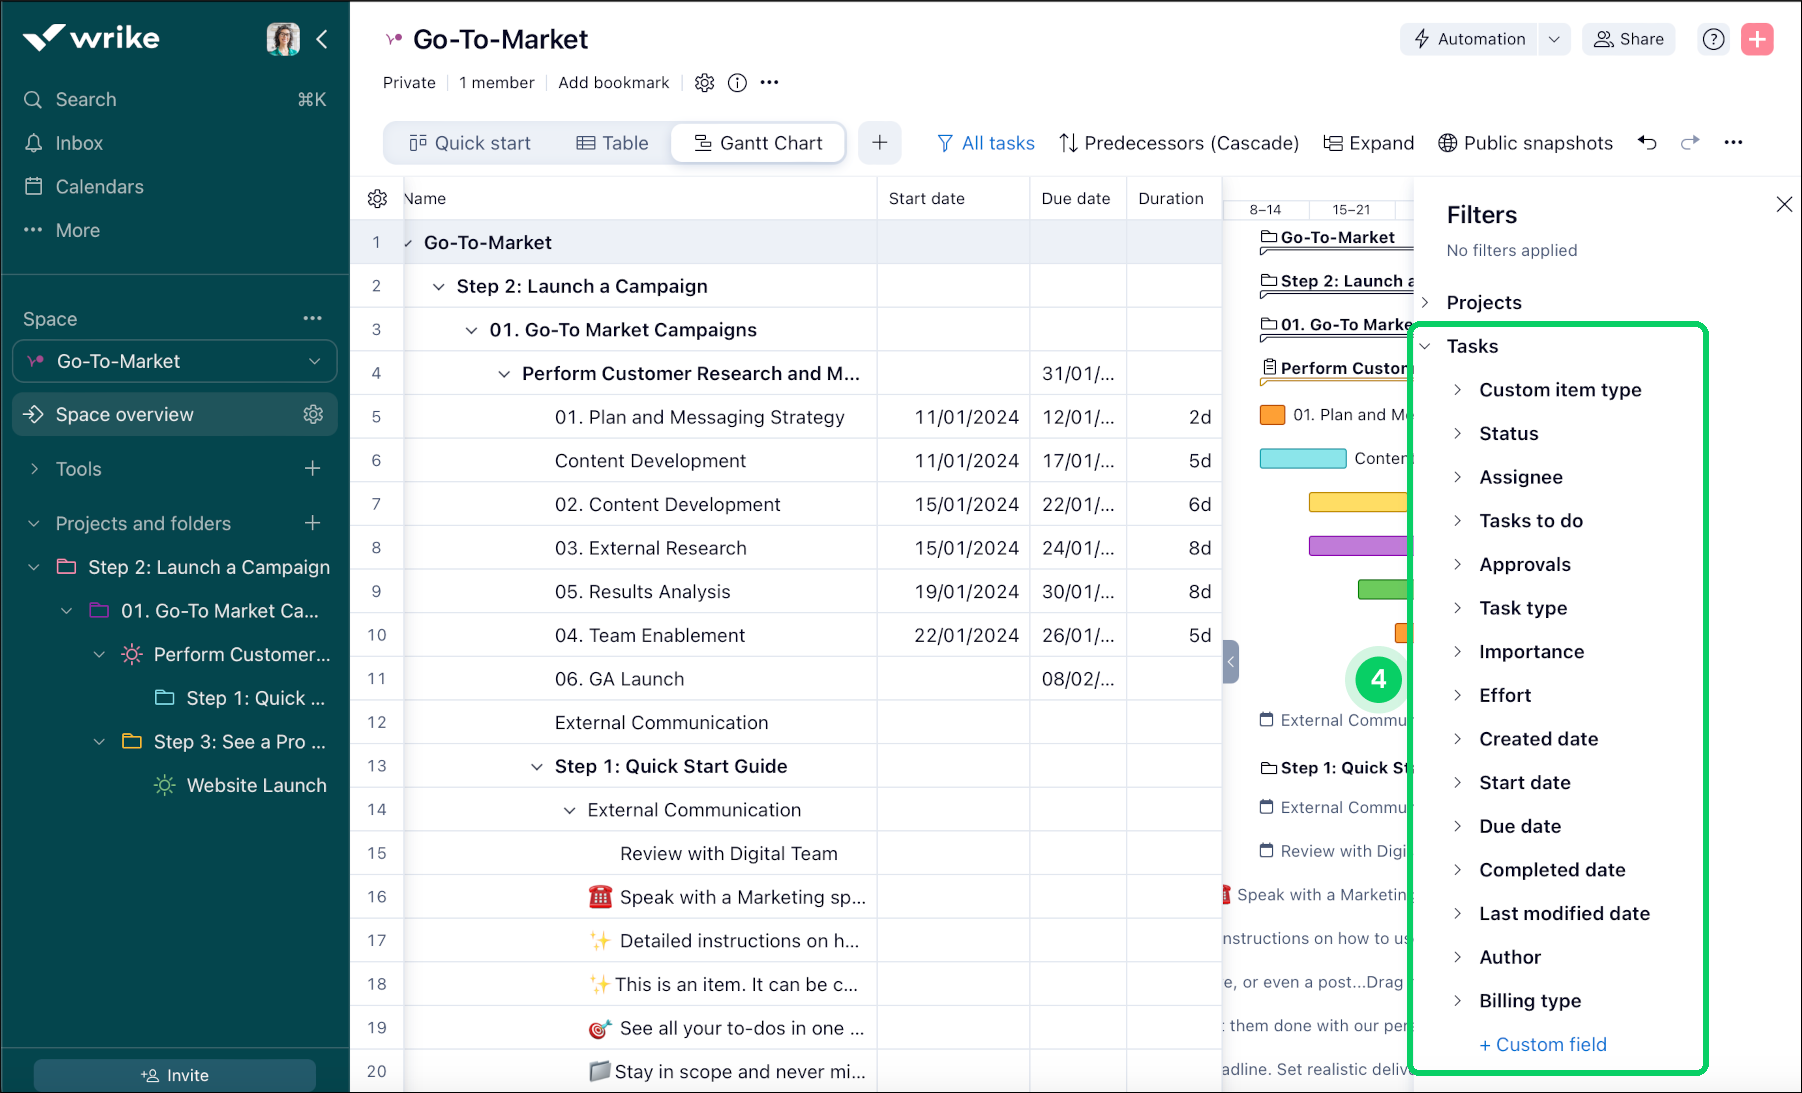Collapse the sidebar with arrow icon

click(x=322, y=39)
